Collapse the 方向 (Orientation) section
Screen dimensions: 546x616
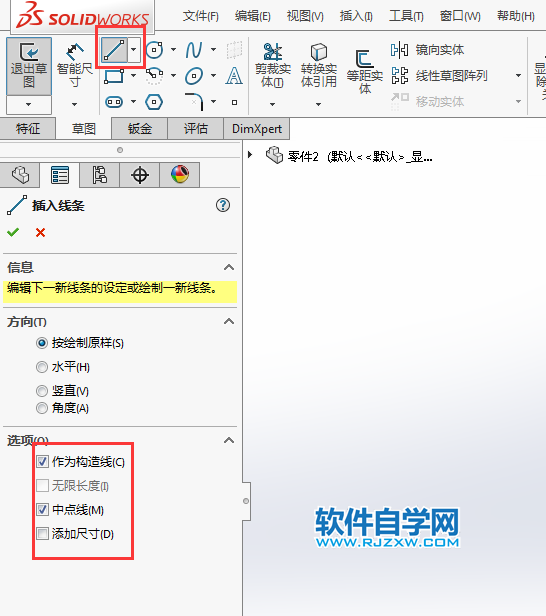tap(229, 321)
